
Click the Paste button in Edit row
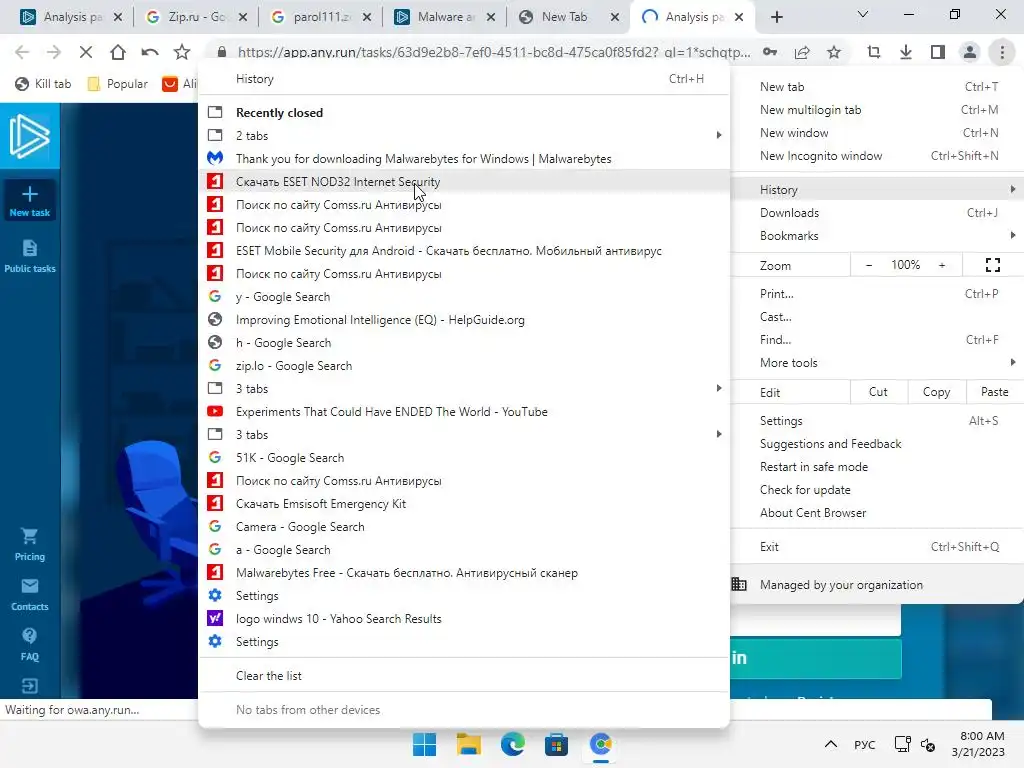995,392
